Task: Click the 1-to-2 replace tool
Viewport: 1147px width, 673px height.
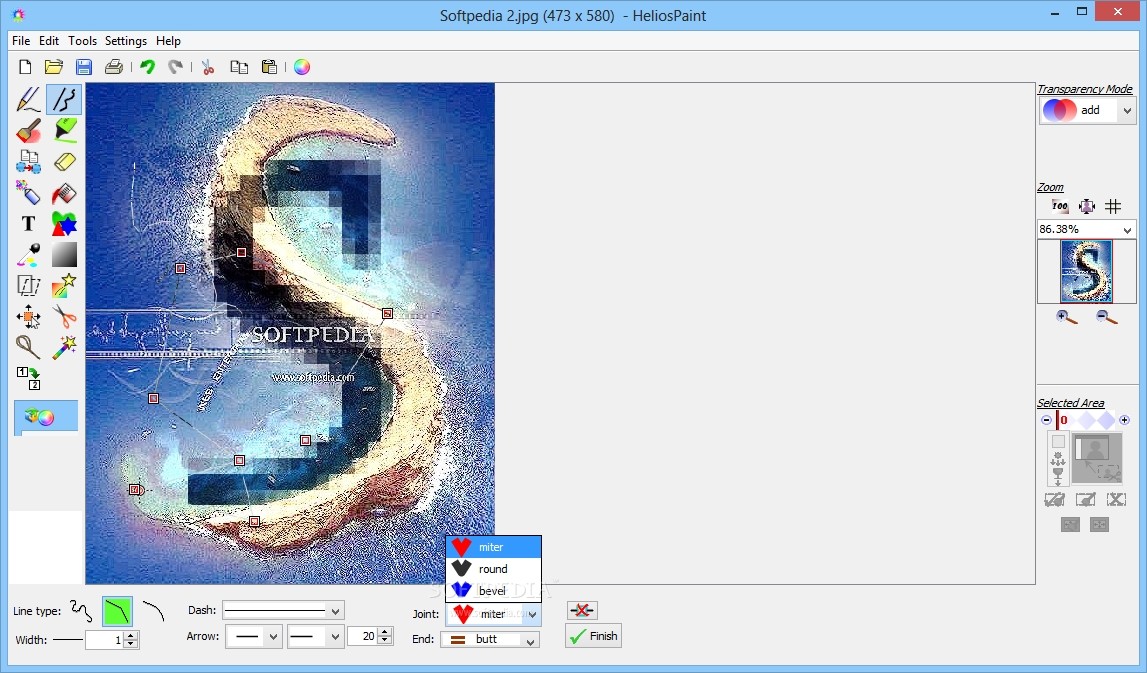Action: [28, 378]
